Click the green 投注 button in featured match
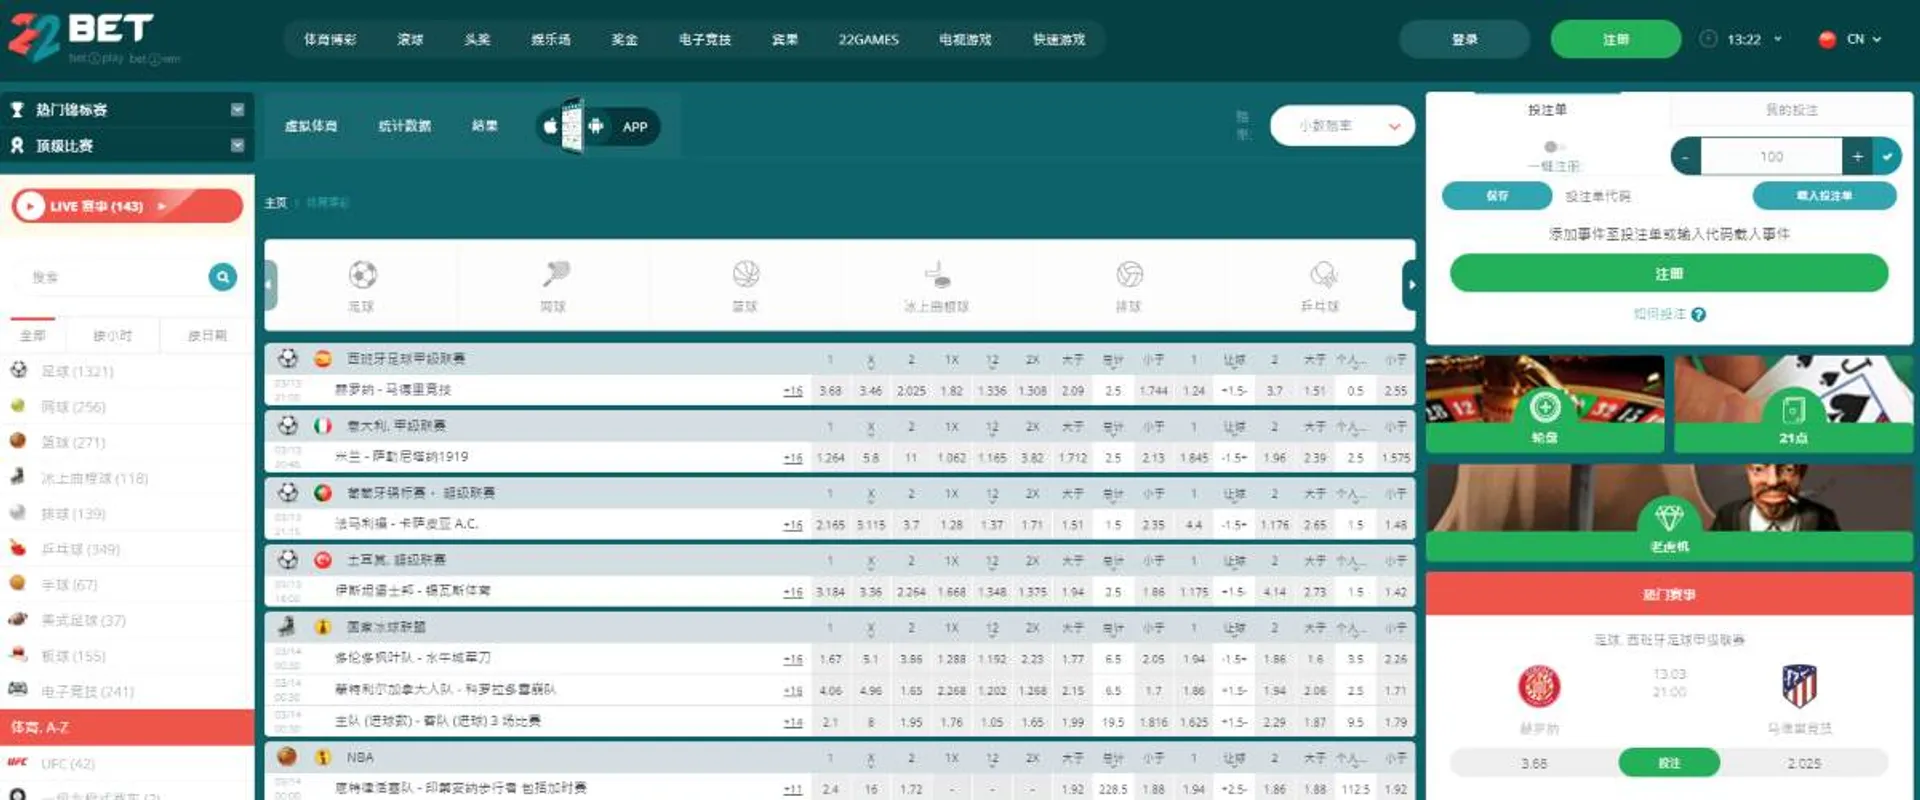This screenshot has height=800, width=1920. pos(1669,763)
